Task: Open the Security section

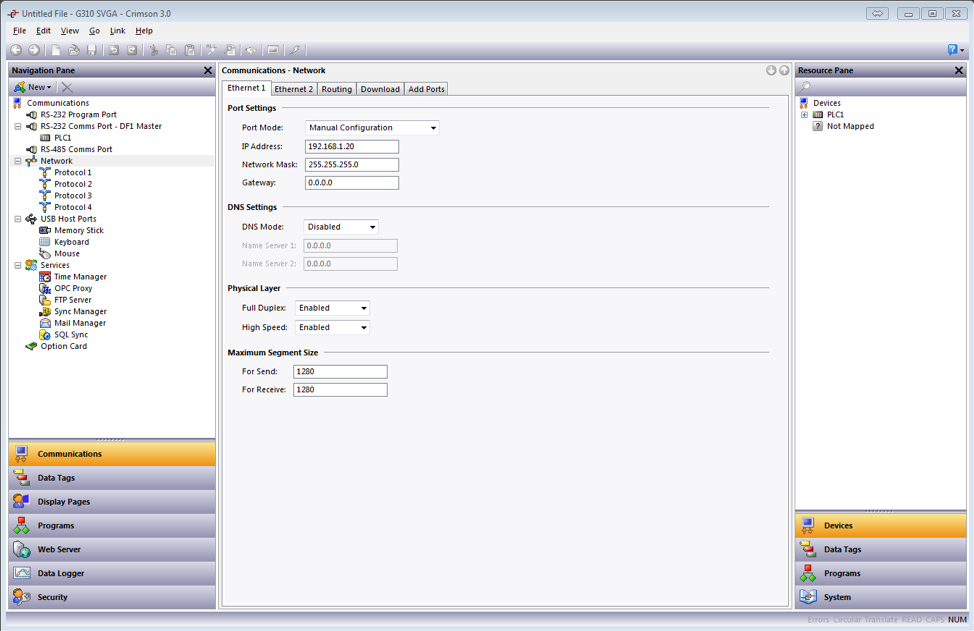Action: click(112, 597)
